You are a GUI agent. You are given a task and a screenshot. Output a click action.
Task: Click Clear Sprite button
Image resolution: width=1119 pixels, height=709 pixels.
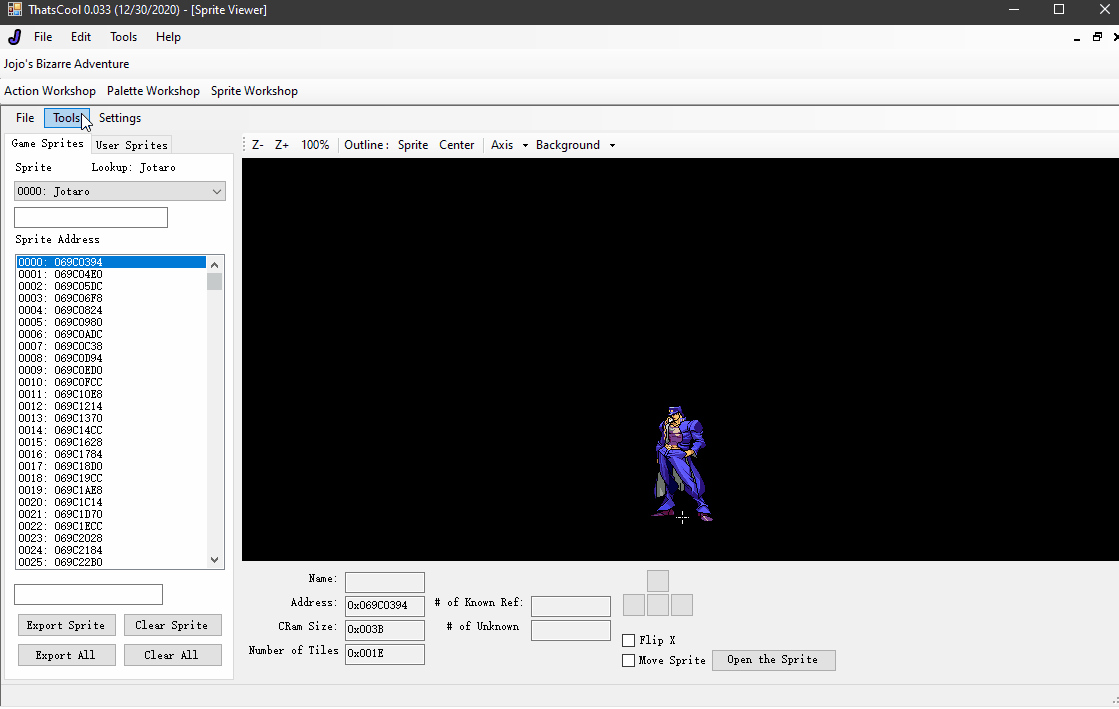point(172,625)
